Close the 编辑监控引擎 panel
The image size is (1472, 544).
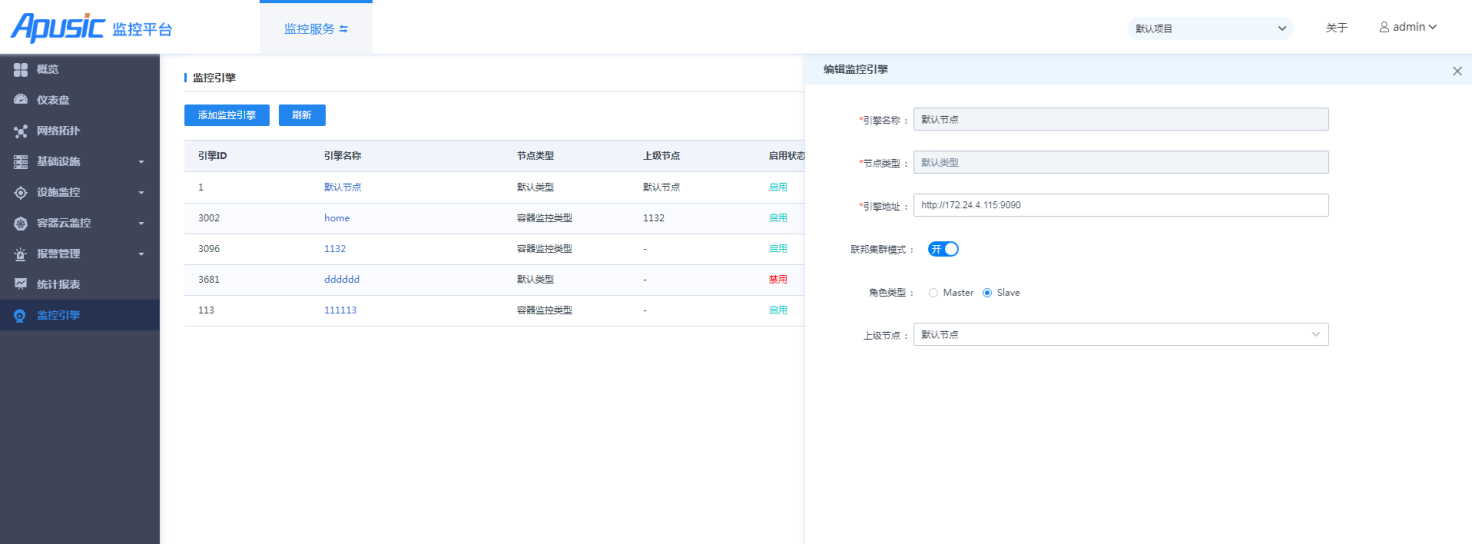[x=1457, y=70]
